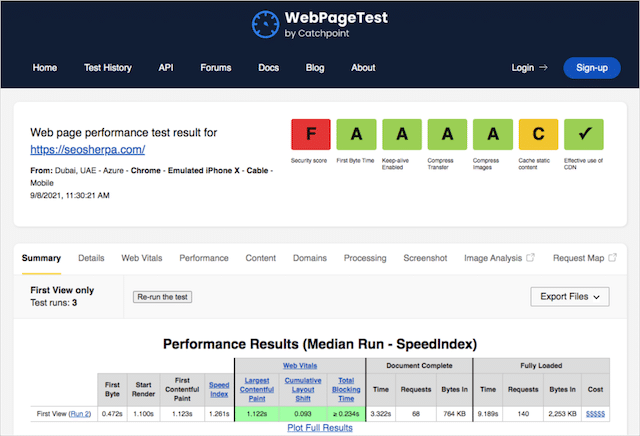Click the external link icon beside Image Analysis

[530, 258]
